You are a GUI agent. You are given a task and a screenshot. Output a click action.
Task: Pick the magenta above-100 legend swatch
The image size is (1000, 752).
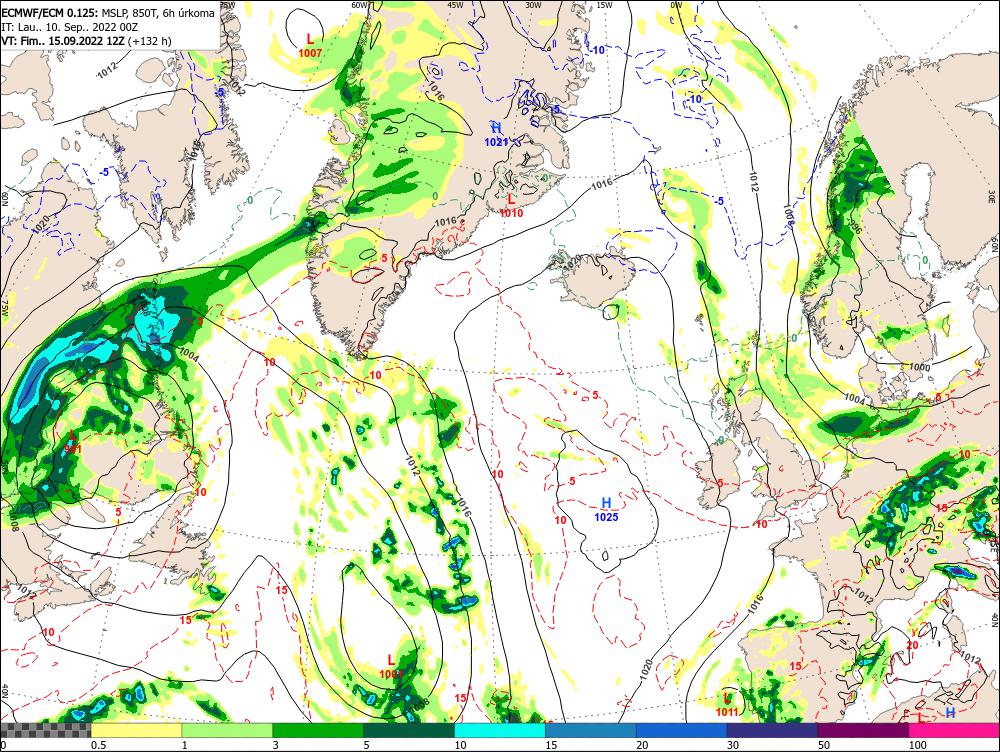point(954,730)
